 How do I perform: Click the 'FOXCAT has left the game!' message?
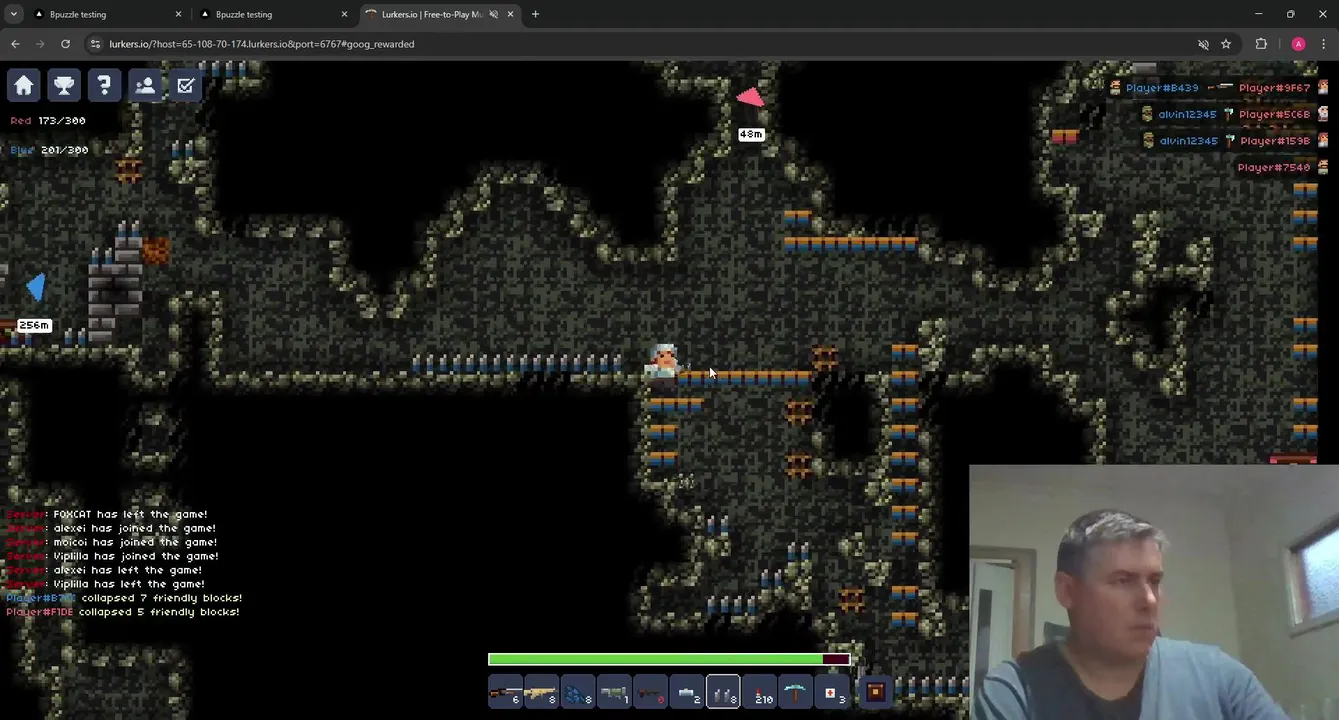(130, 514)
